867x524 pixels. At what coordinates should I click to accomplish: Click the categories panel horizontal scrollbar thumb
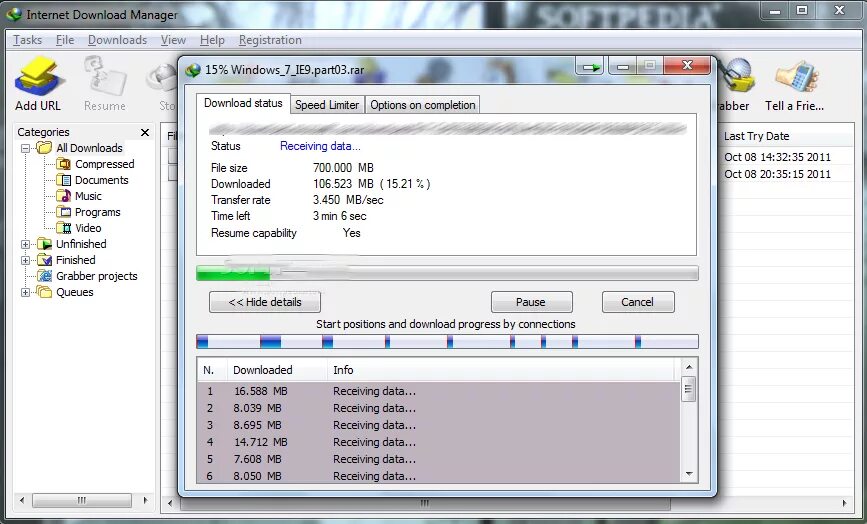82,500
